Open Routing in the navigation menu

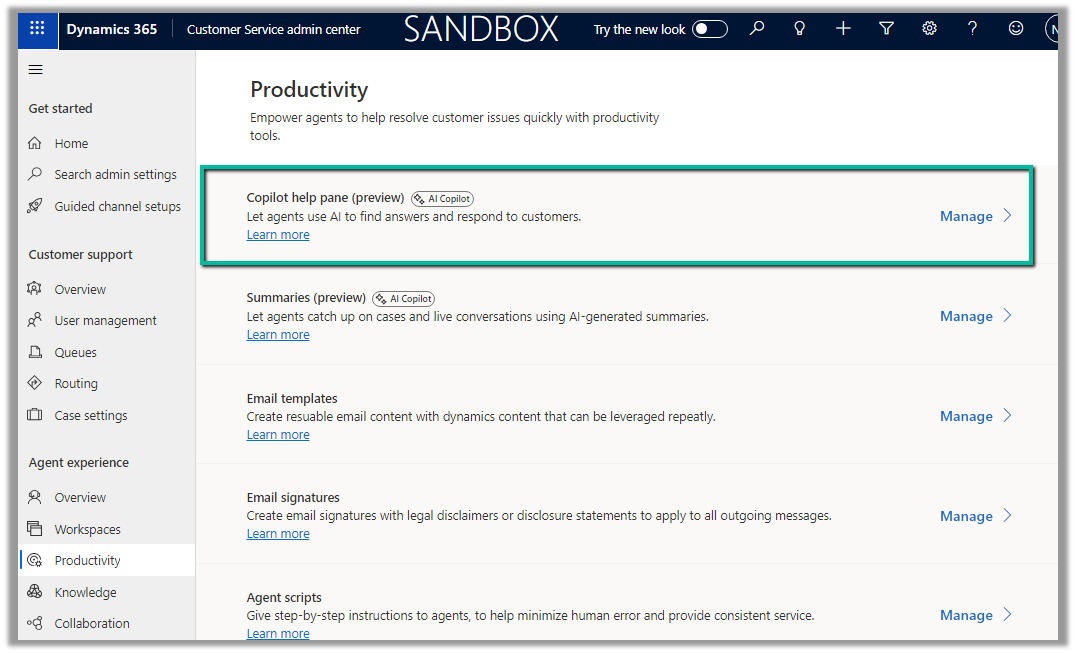pos(76,384)
